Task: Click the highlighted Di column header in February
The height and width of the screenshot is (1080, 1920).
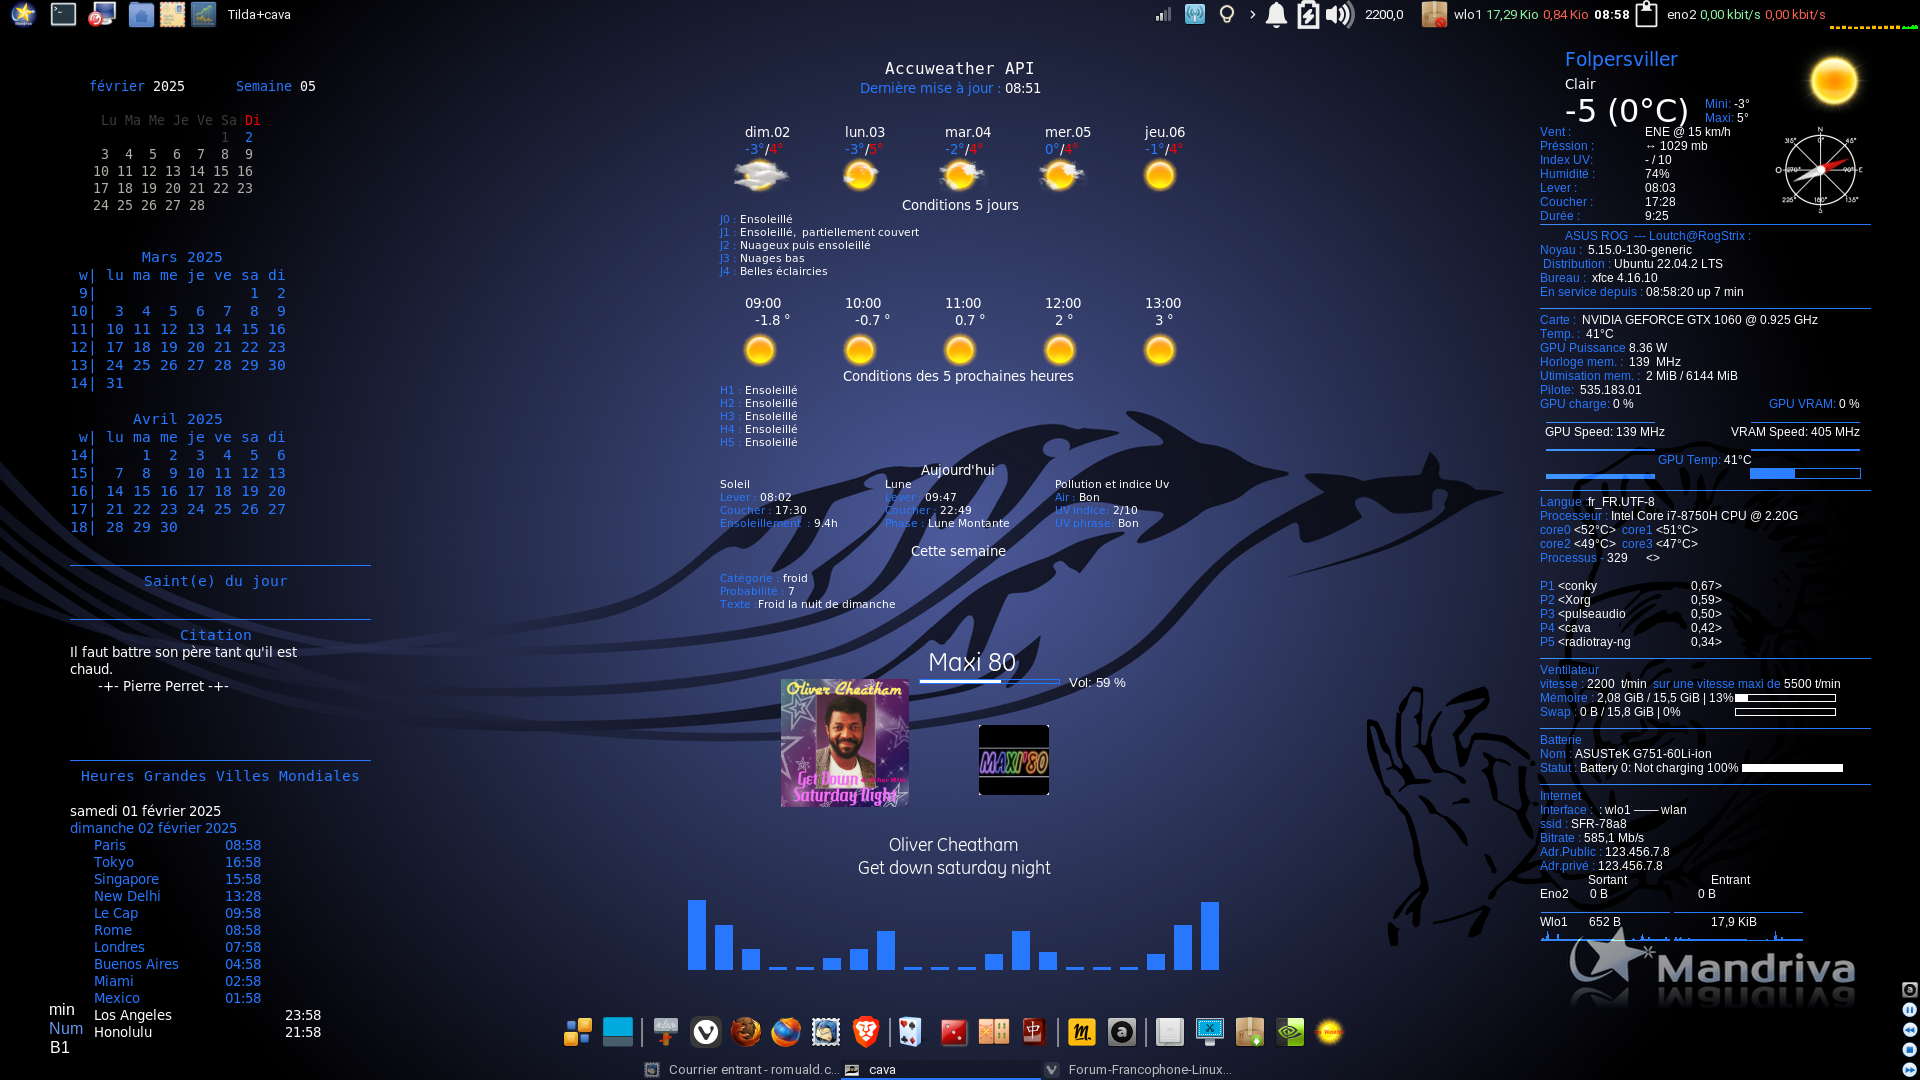Action: tap(253, 120)
